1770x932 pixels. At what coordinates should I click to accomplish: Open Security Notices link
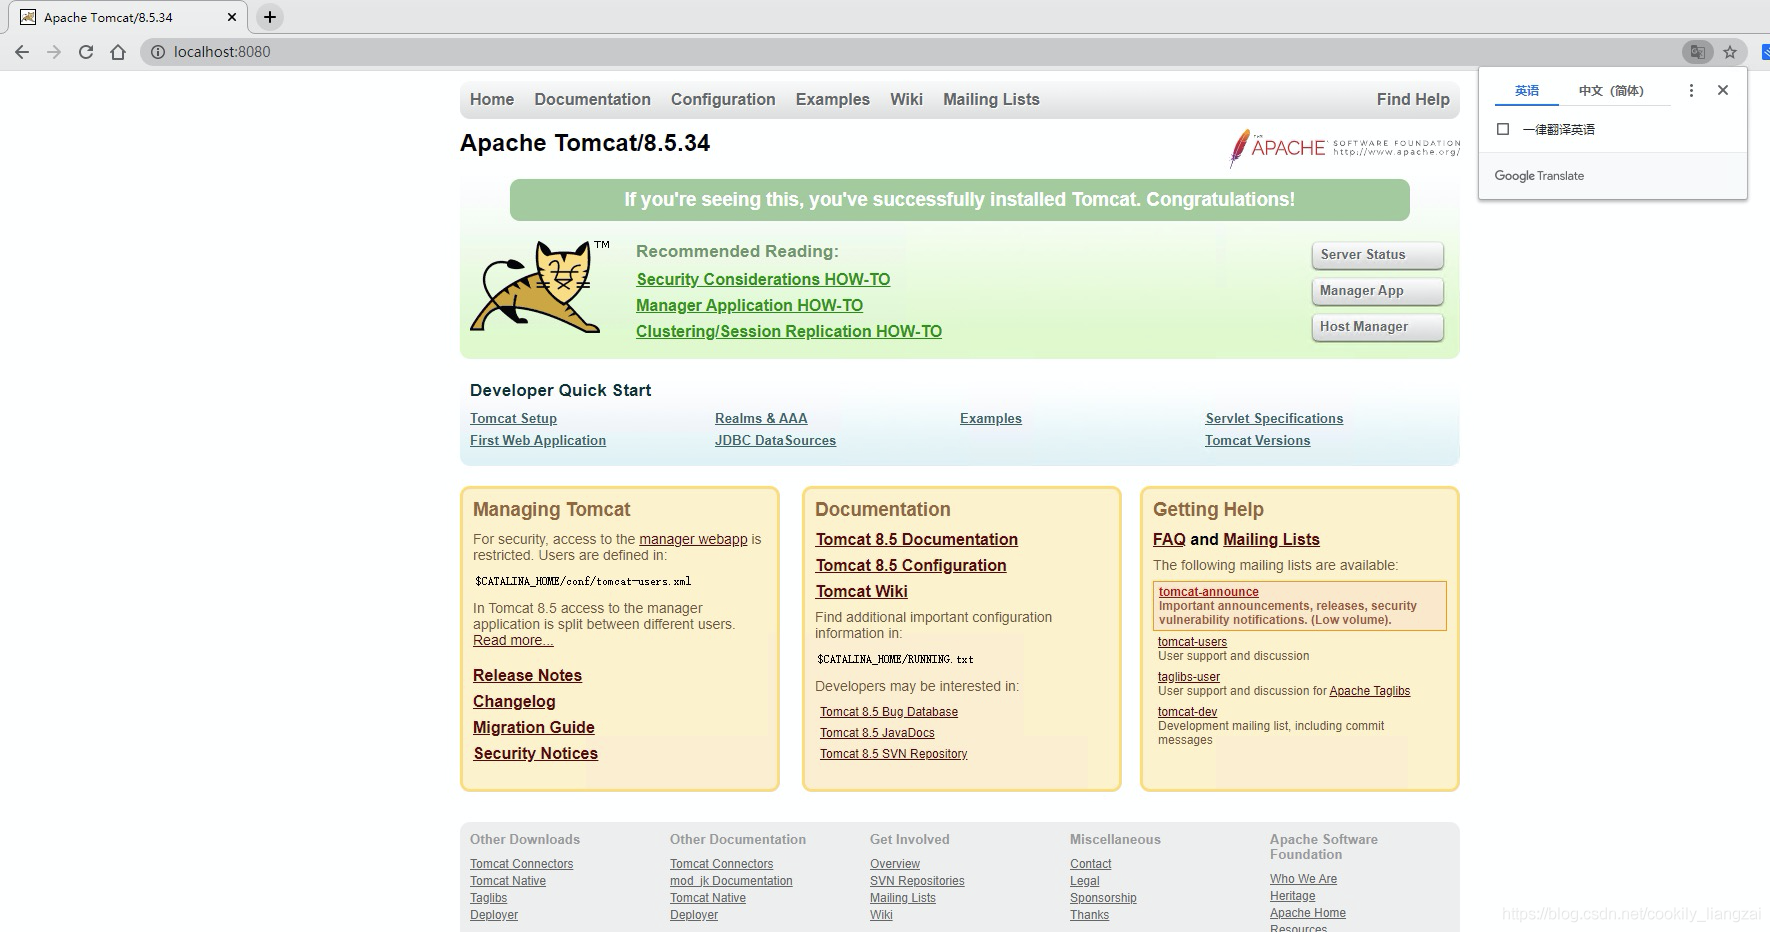[535, 754]
